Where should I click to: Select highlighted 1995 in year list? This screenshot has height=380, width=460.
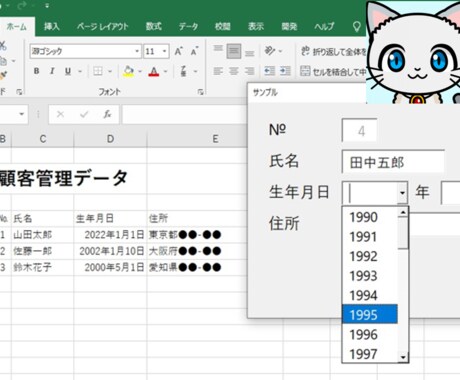tap(370, 314)
